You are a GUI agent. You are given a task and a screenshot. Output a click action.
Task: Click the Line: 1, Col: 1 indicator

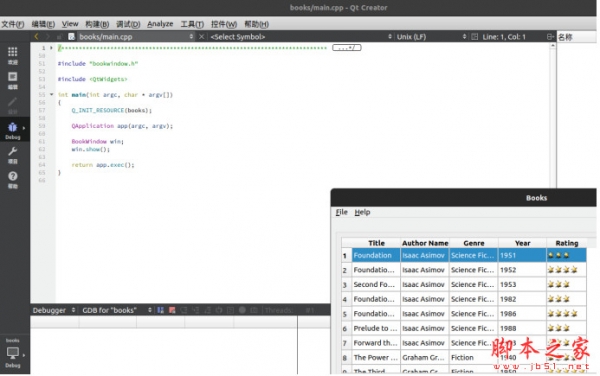[x=504, y=37]
